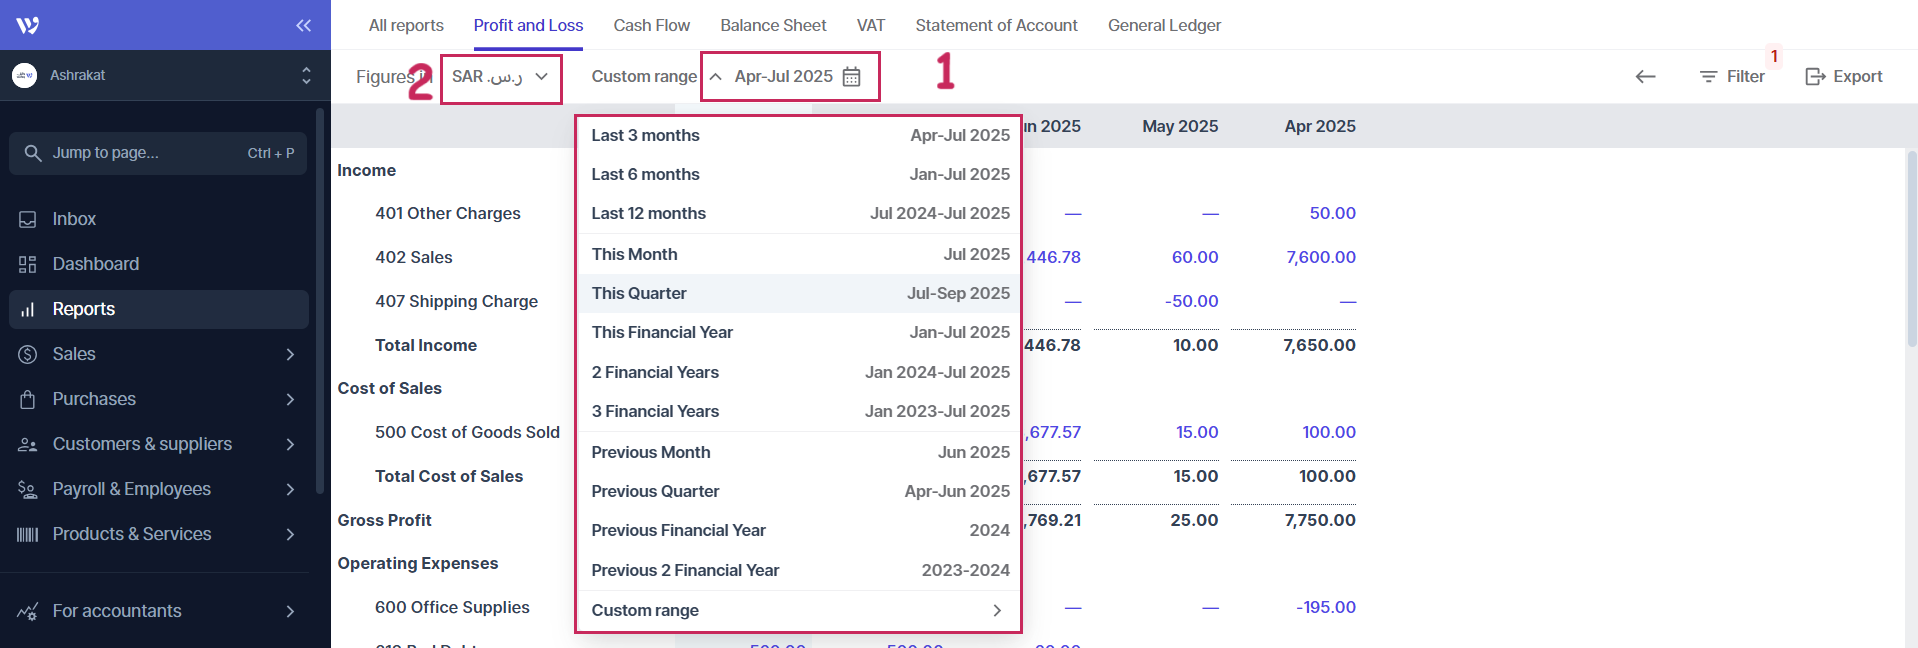The width and height of the screenshot is (1918, 648).
Task: Export the report
Action: coord(1843,77)
